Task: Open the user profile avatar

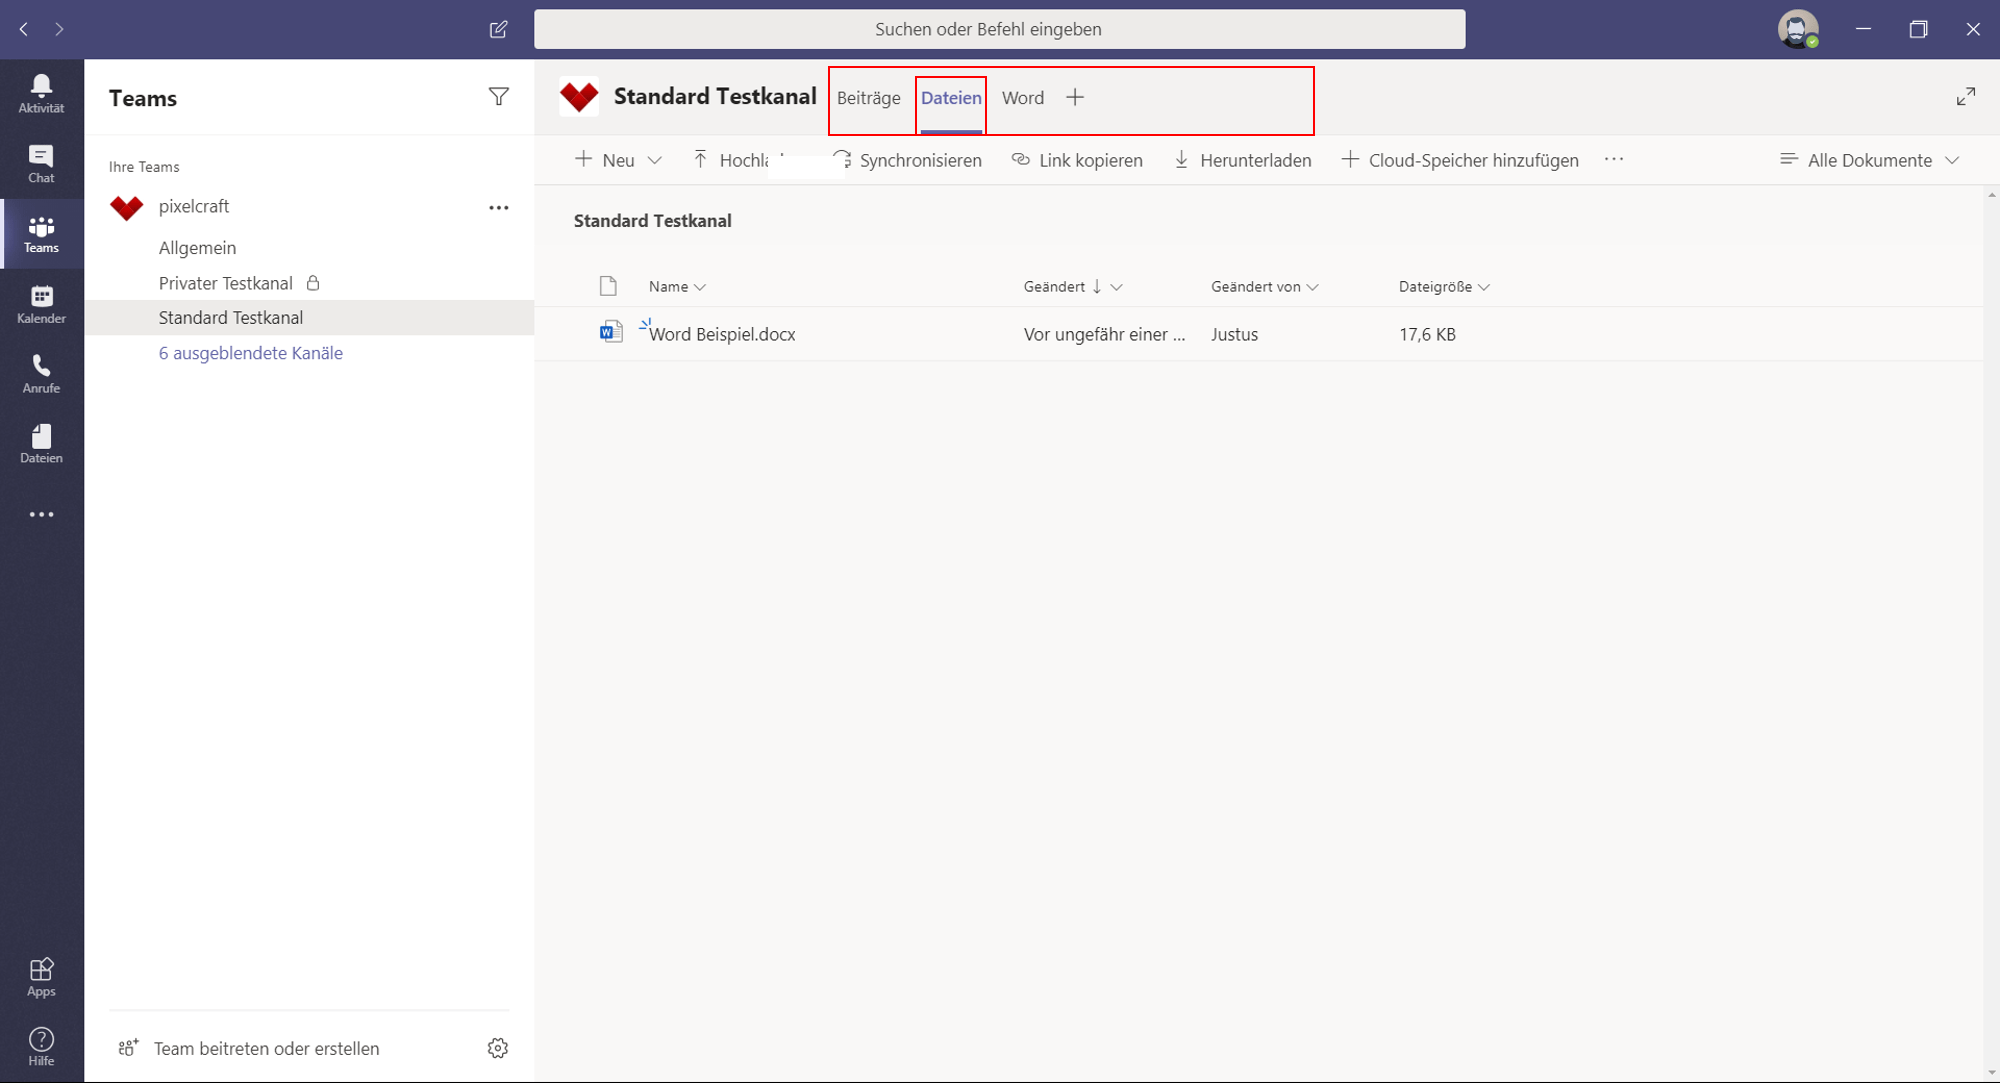Action: 1797,29
